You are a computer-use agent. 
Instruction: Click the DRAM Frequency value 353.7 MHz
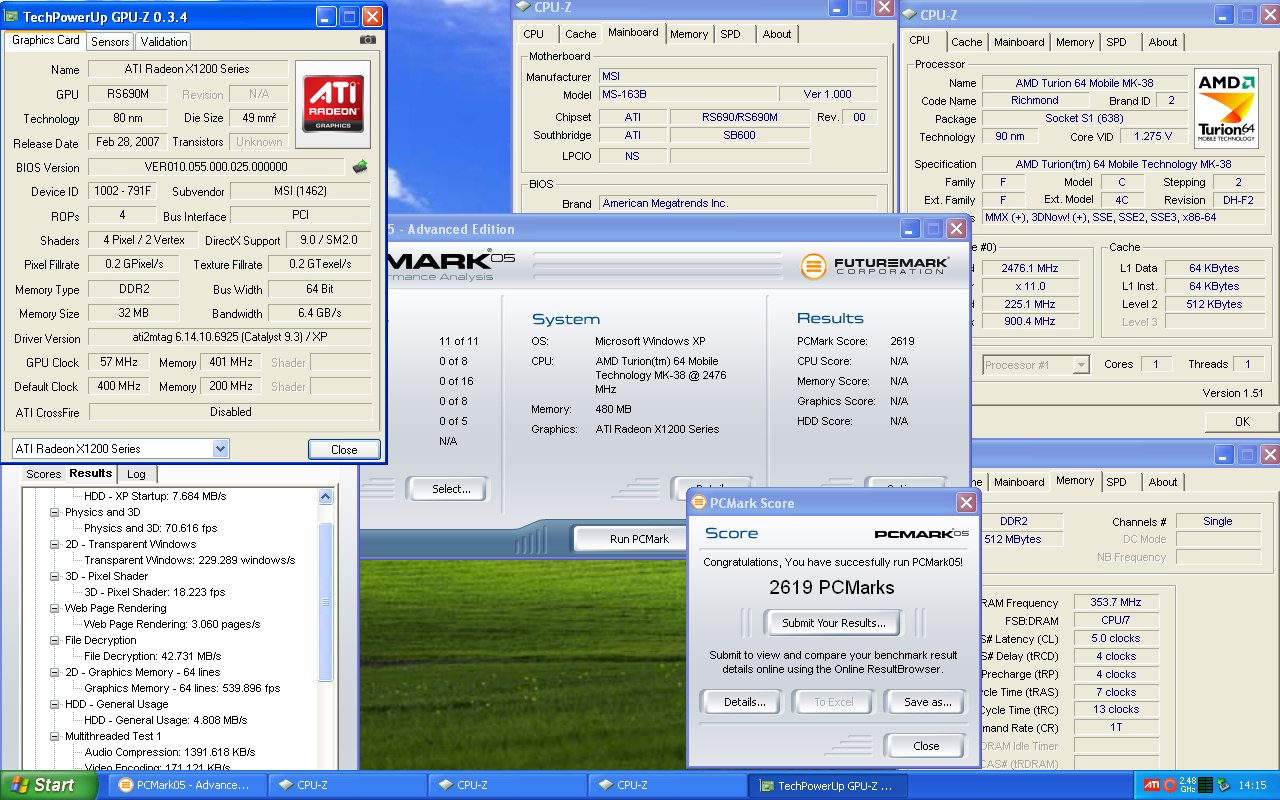[1116, 603]
